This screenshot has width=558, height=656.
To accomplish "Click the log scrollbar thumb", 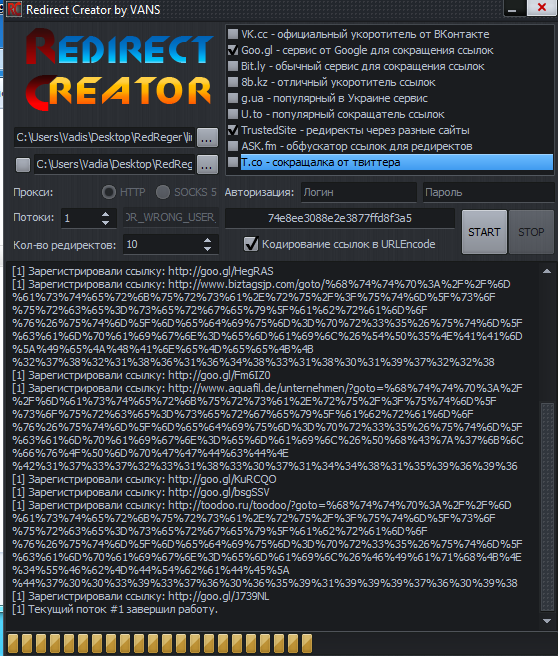I will click(547, 507).
